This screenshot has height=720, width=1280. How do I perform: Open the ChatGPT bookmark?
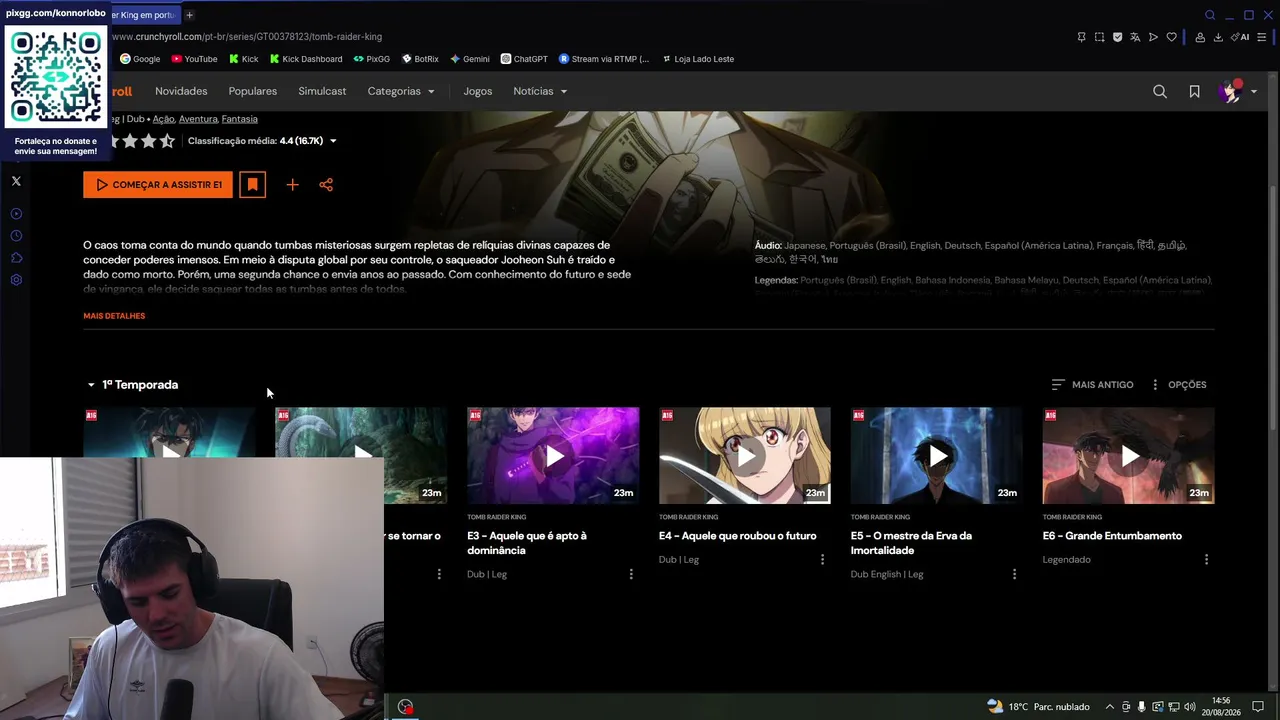pos(524,59)
